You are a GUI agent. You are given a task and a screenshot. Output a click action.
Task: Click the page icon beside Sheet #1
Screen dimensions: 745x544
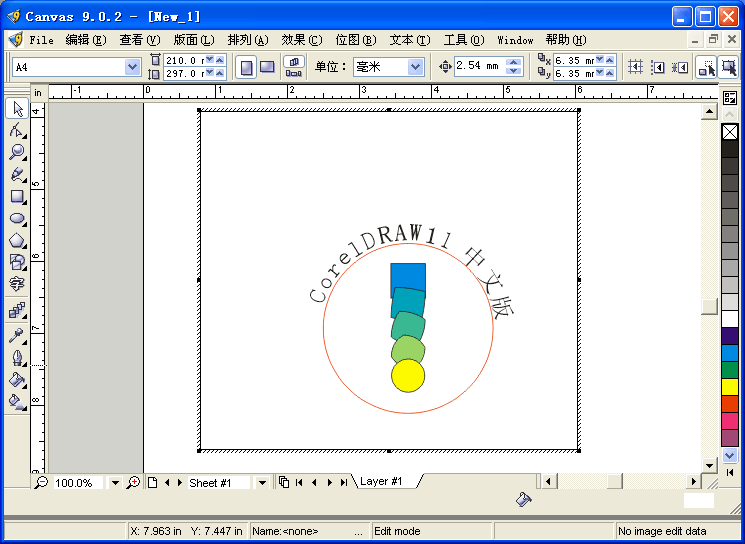(x=152, y=483)
